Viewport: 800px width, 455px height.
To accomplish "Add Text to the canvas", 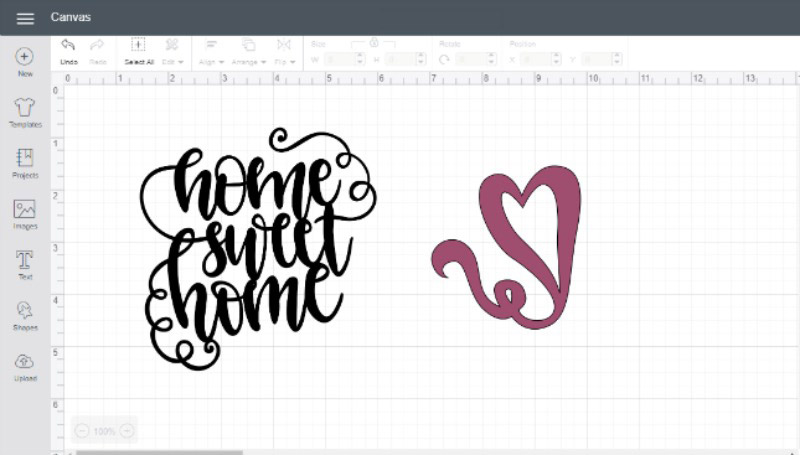I will pyautogui.click(x=25, y=265).
